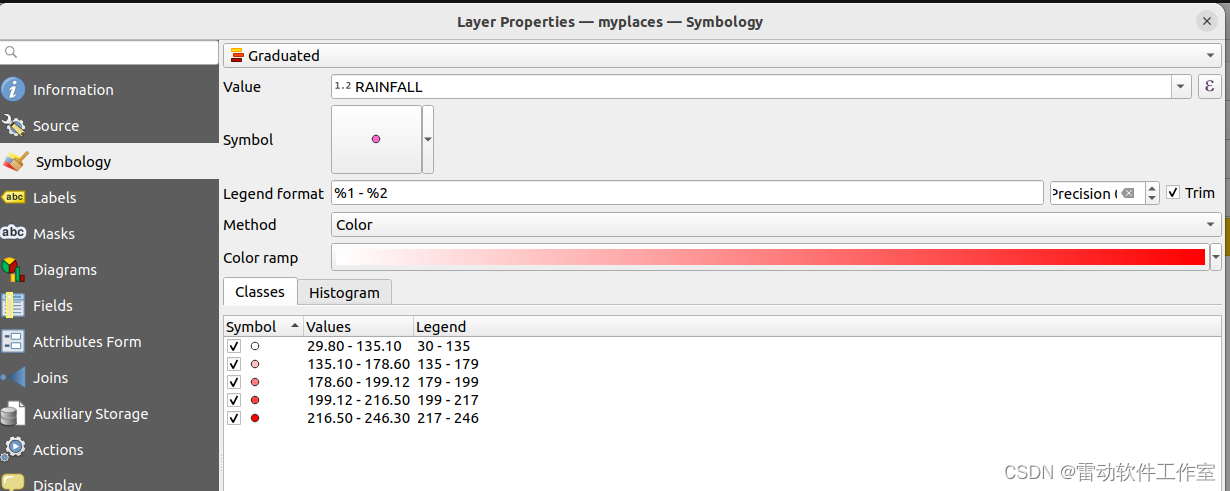The height and width of the screenshot is (491, 1230).
Task: Click the sidebar search field
Action: click(x=109, y=52)
